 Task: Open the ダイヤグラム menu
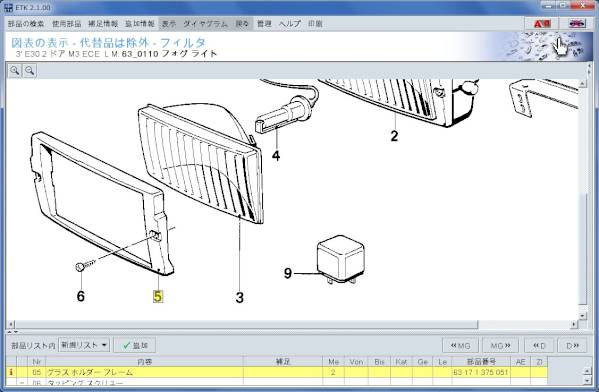tap(206, 24)
